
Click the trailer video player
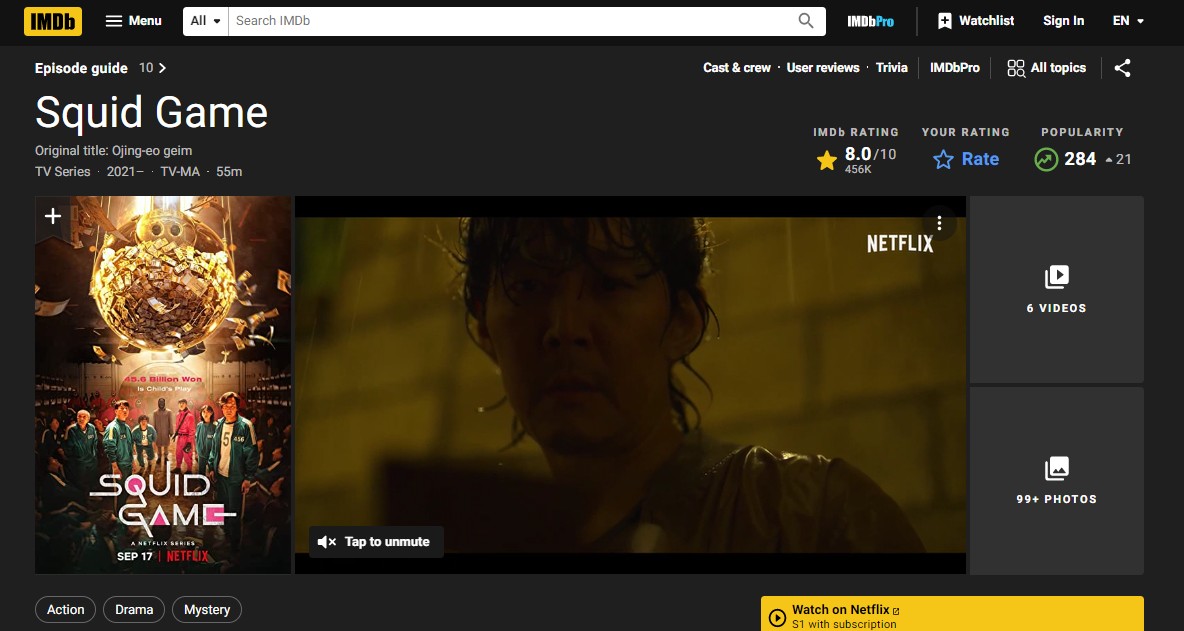tap(631, 385)
